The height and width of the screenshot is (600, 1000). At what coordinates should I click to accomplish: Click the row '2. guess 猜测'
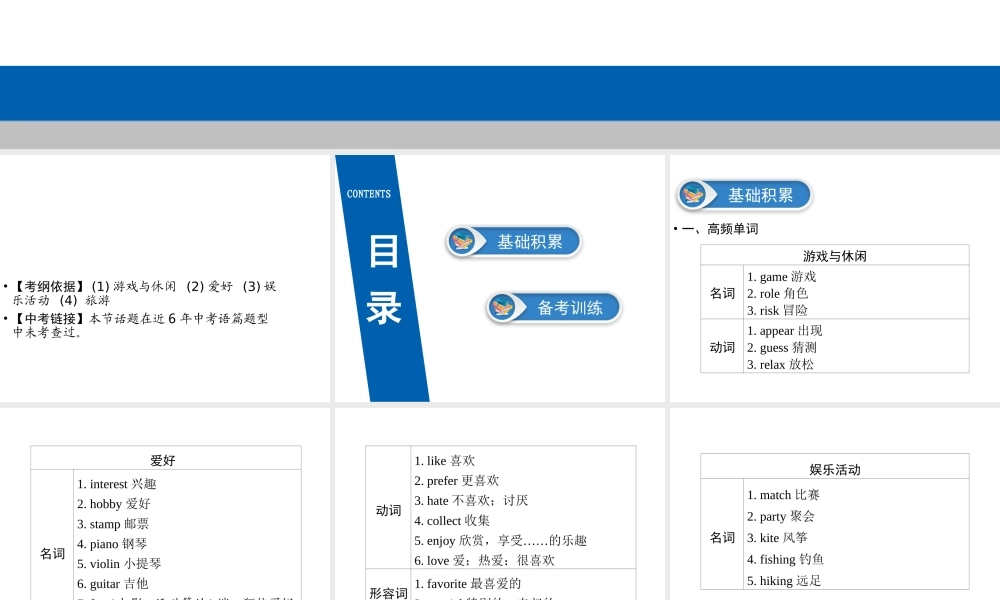pos(782,348)
